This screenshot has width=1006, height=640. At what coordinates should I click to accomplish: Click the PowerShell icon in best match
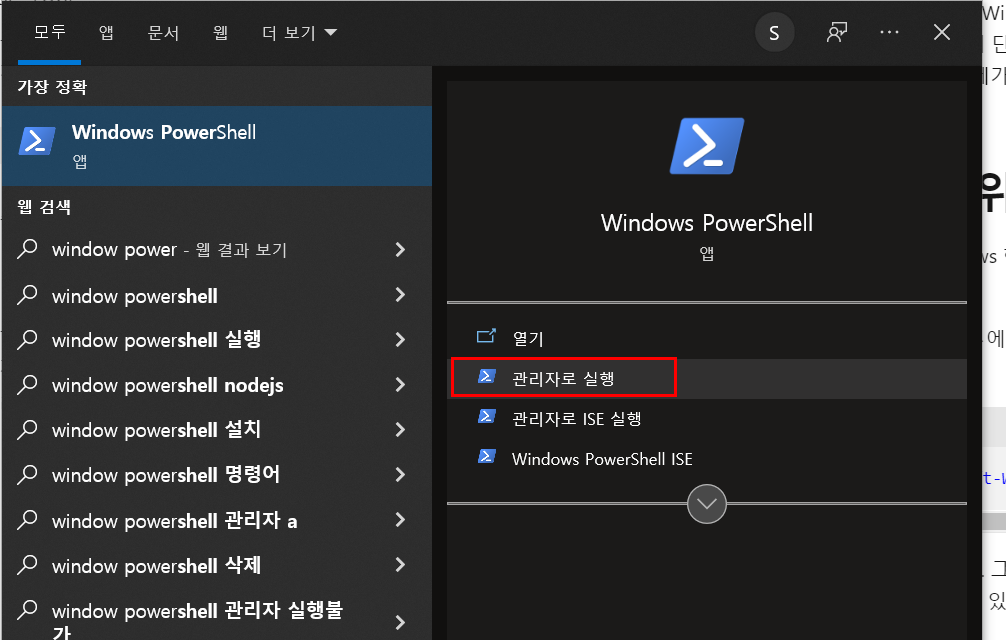[37, 142]
